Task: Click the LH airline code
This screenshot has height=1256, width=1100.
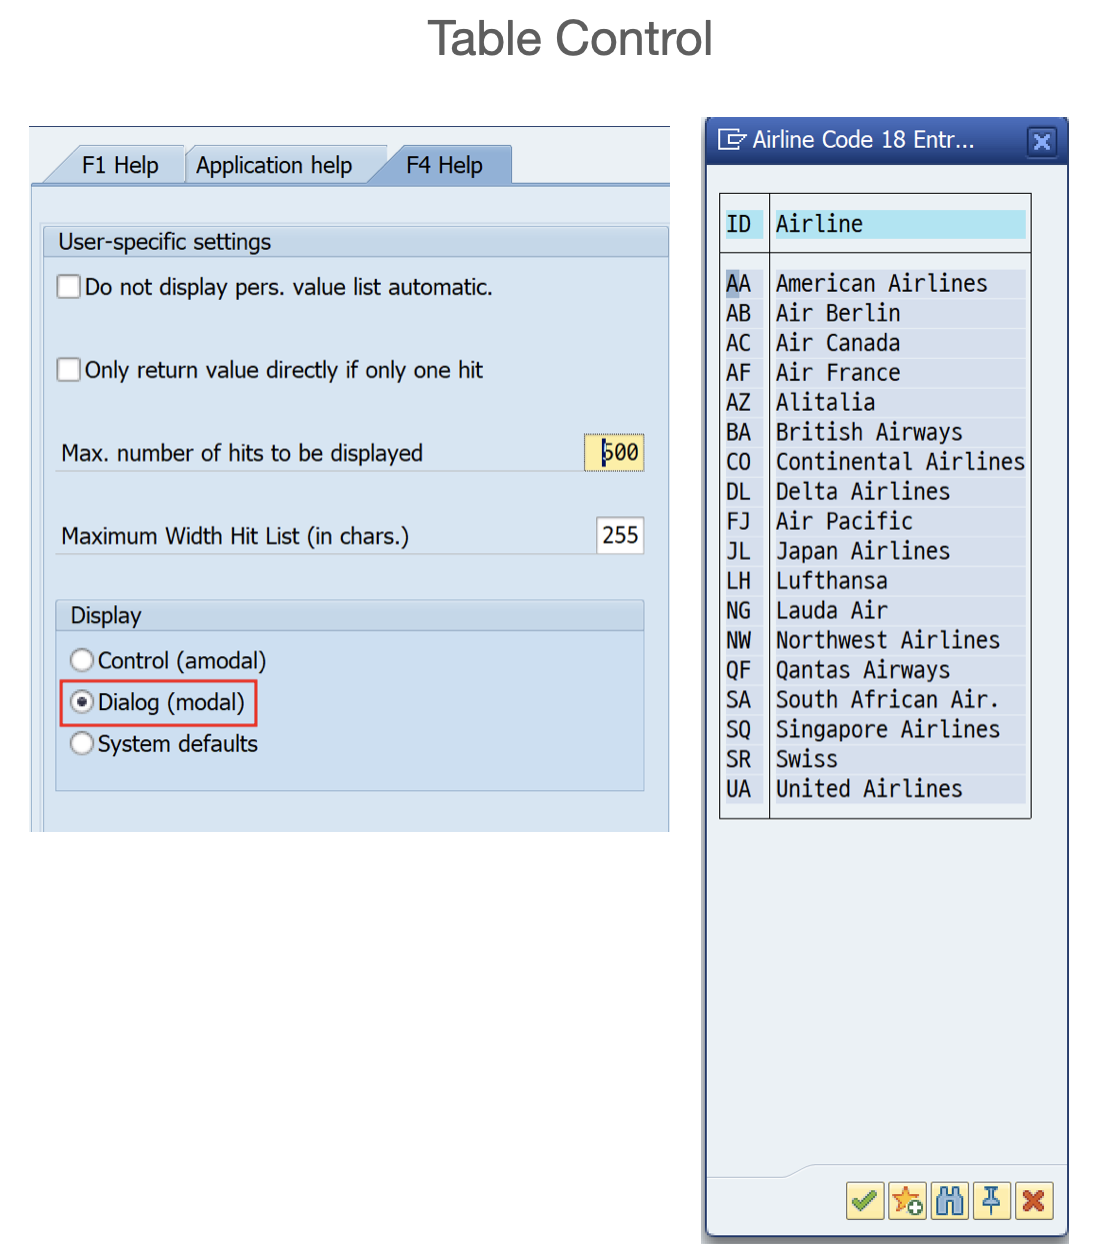Action: point(739,581)
